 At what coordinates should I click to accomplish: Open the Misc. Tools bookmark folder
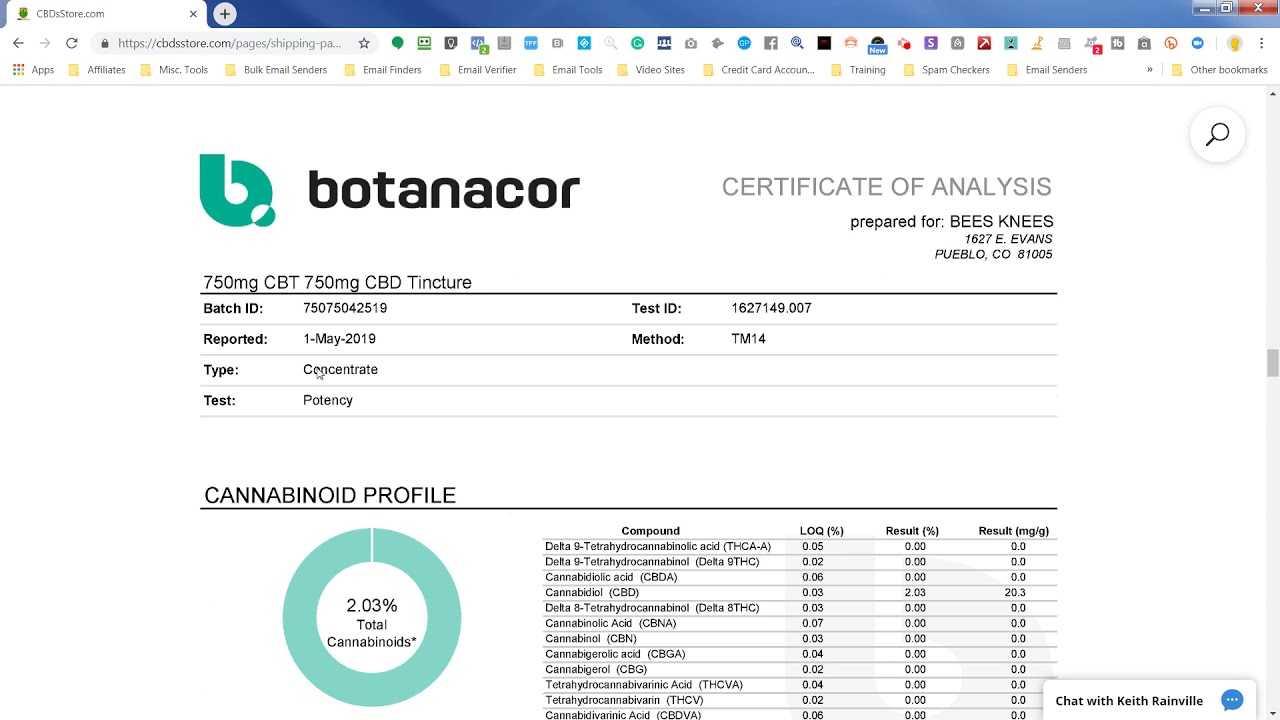[174, 70]
